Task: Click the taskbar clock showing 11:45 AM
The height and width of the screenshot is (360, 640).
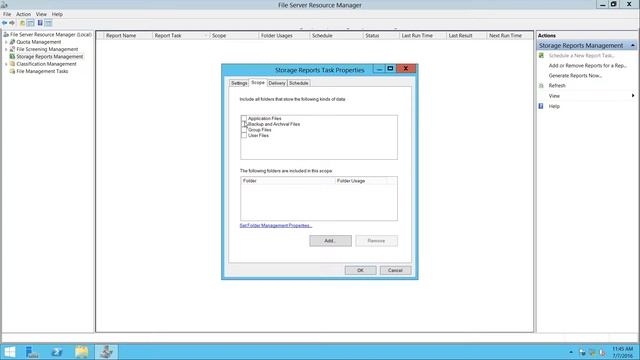Action: click(622, 352)
